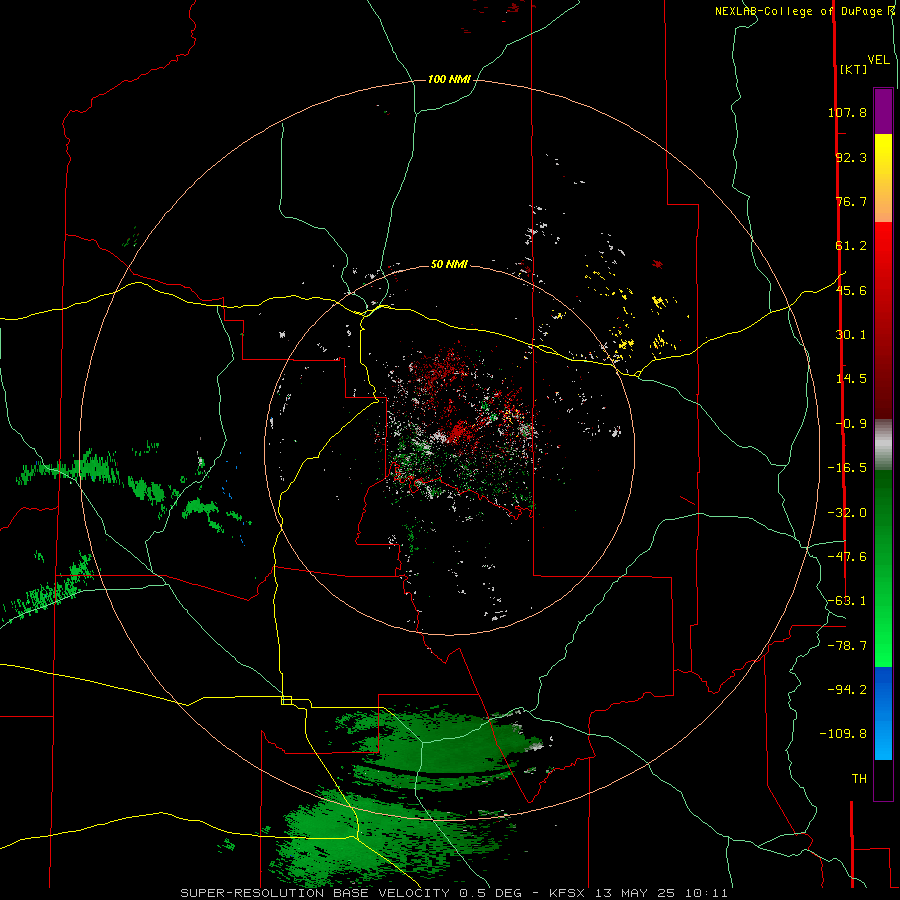Click the "-109.8" scale value
The image size is (900, 900).
point(843,734)
